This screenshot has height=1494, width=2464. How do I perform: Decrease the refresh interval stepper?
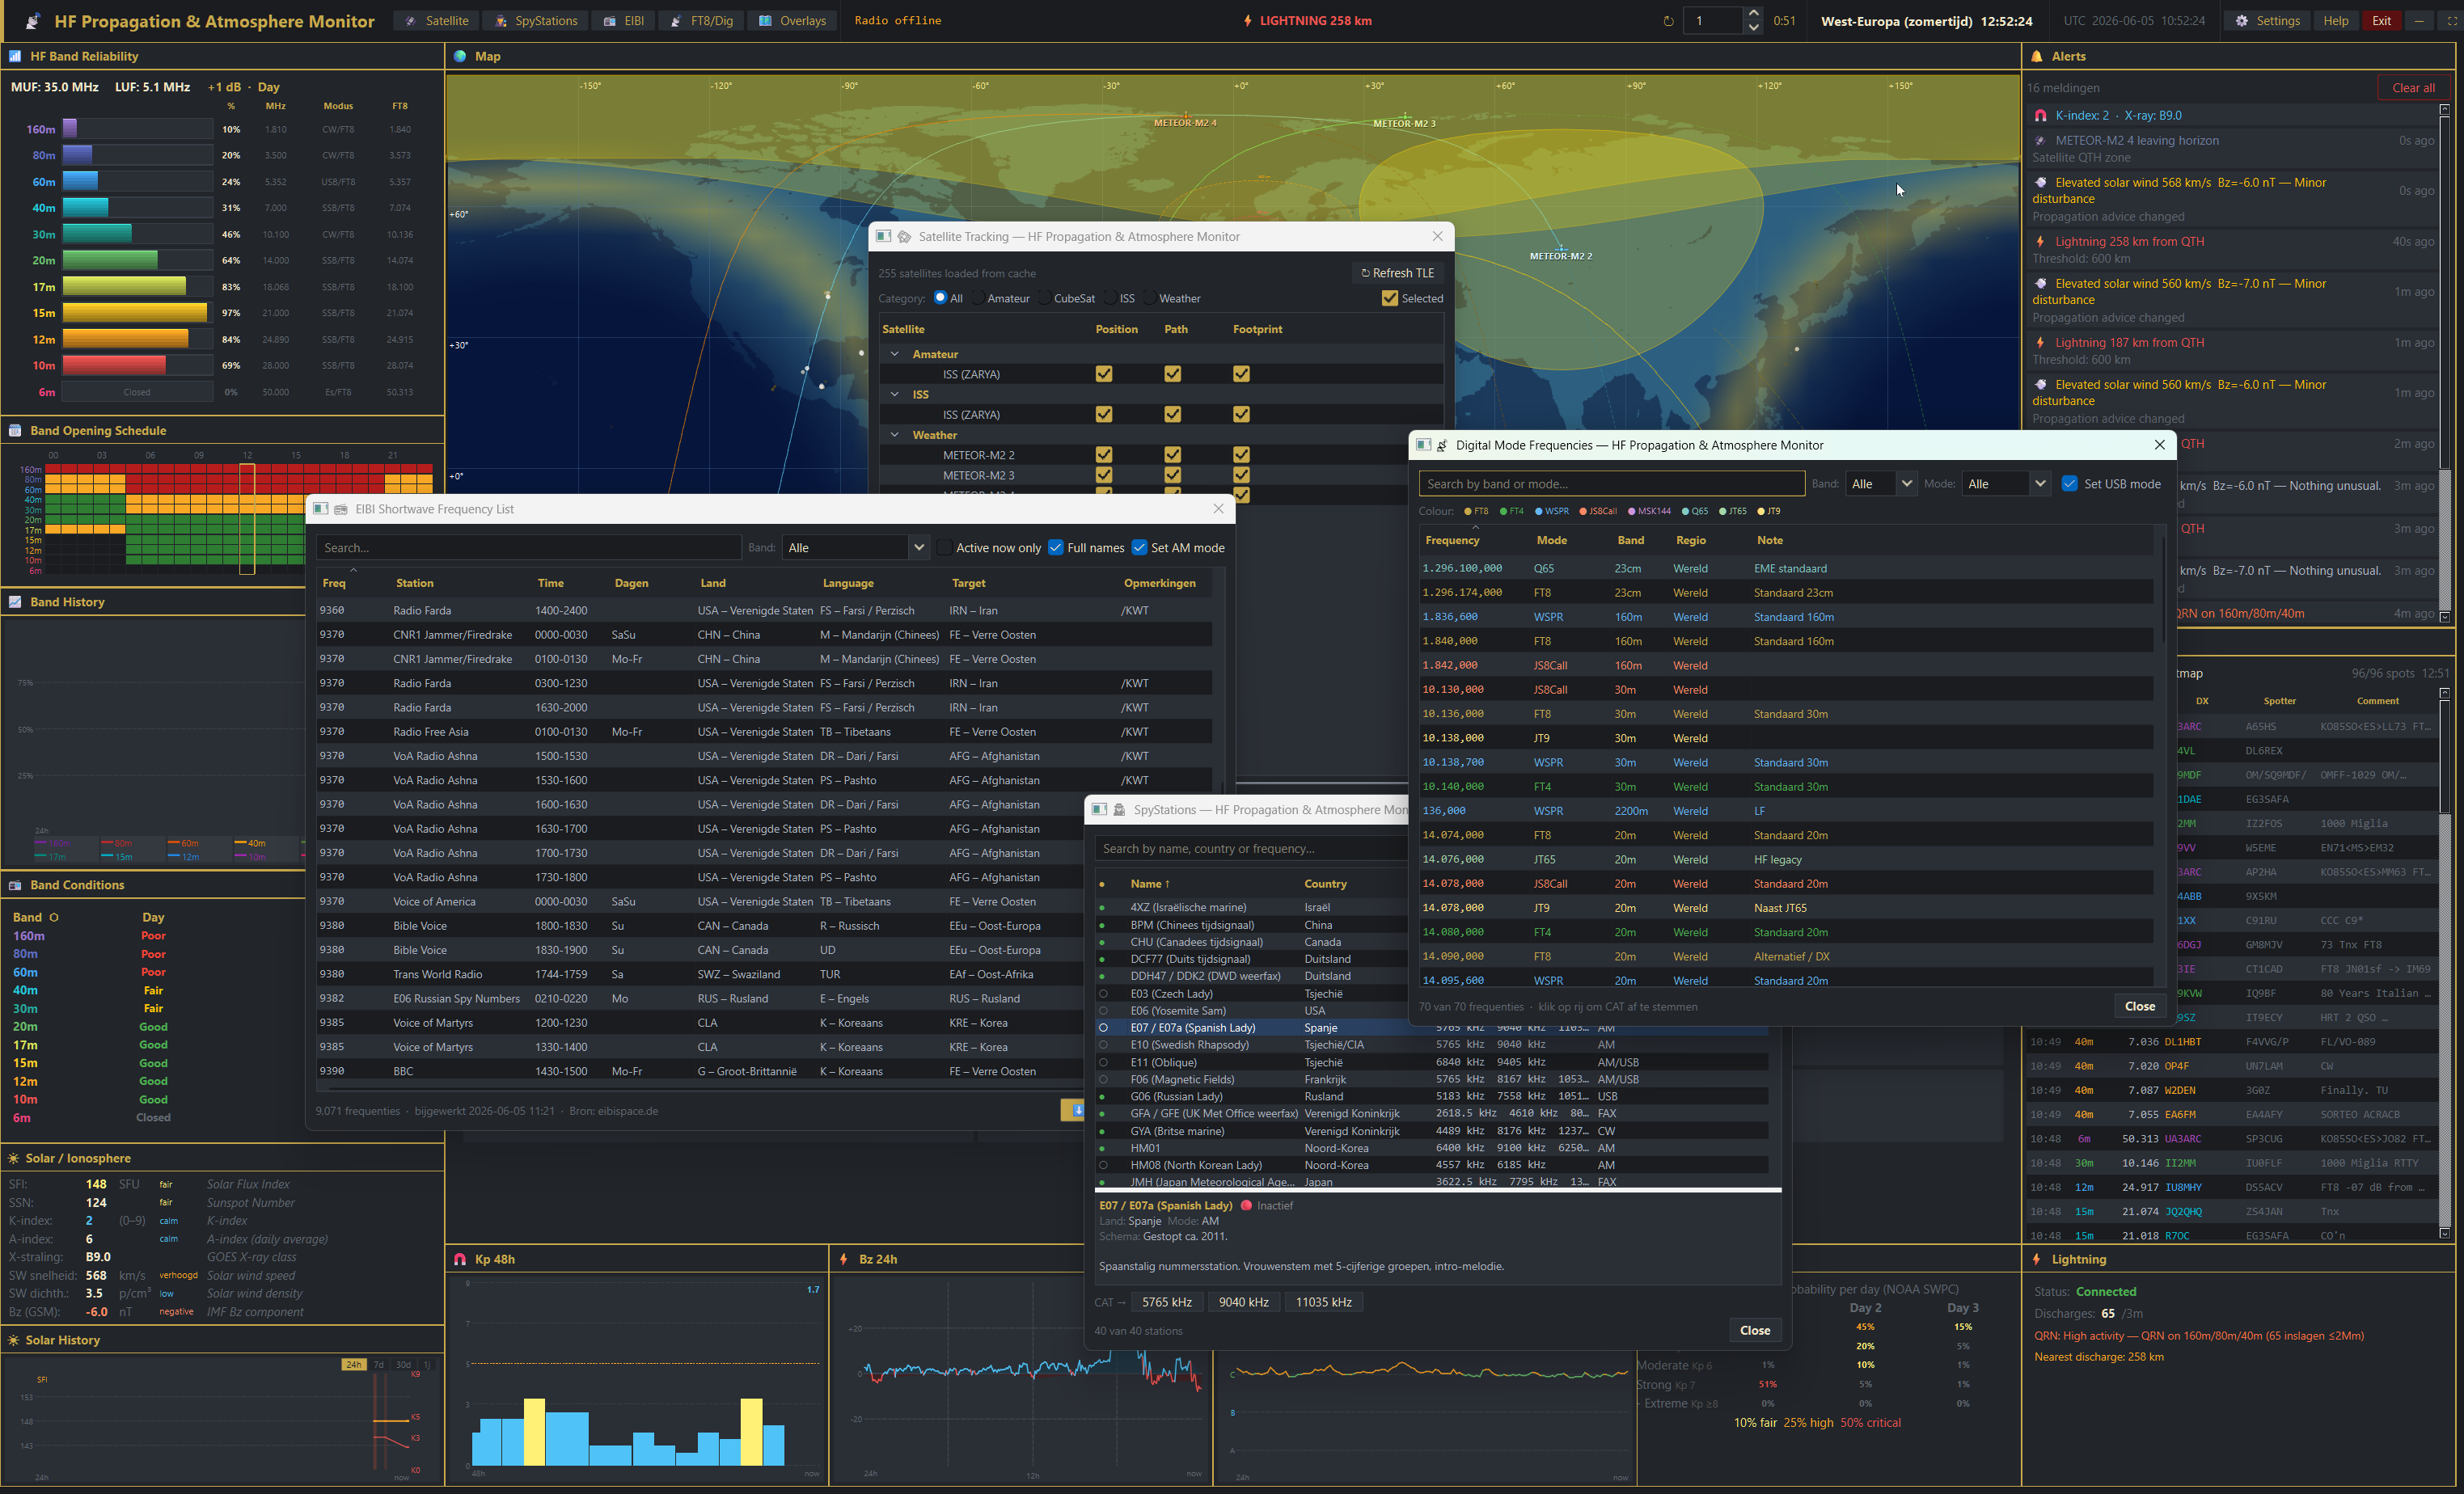[1752, 28]
